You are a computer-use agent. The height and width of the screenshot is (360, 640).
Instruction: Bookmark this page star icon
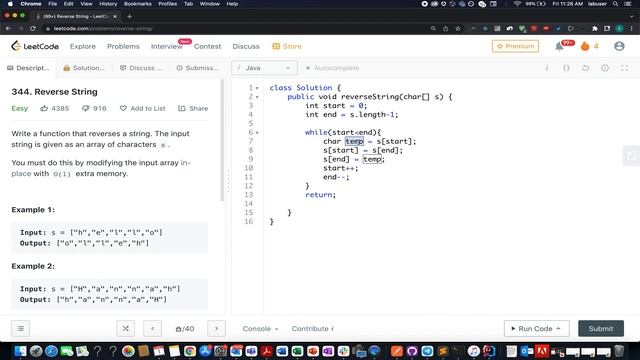click(x=458, y=29)
